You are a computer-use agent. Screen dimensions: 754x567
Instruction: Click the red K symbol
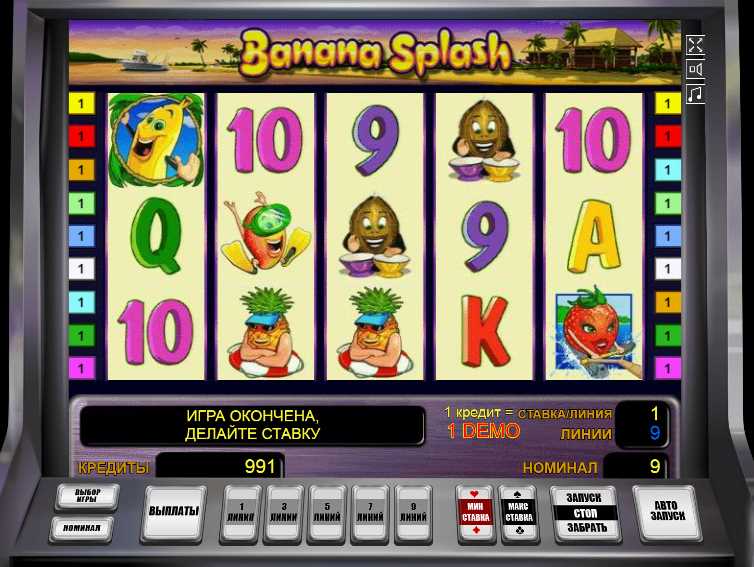pyautogui.click(x=485, y=331)
